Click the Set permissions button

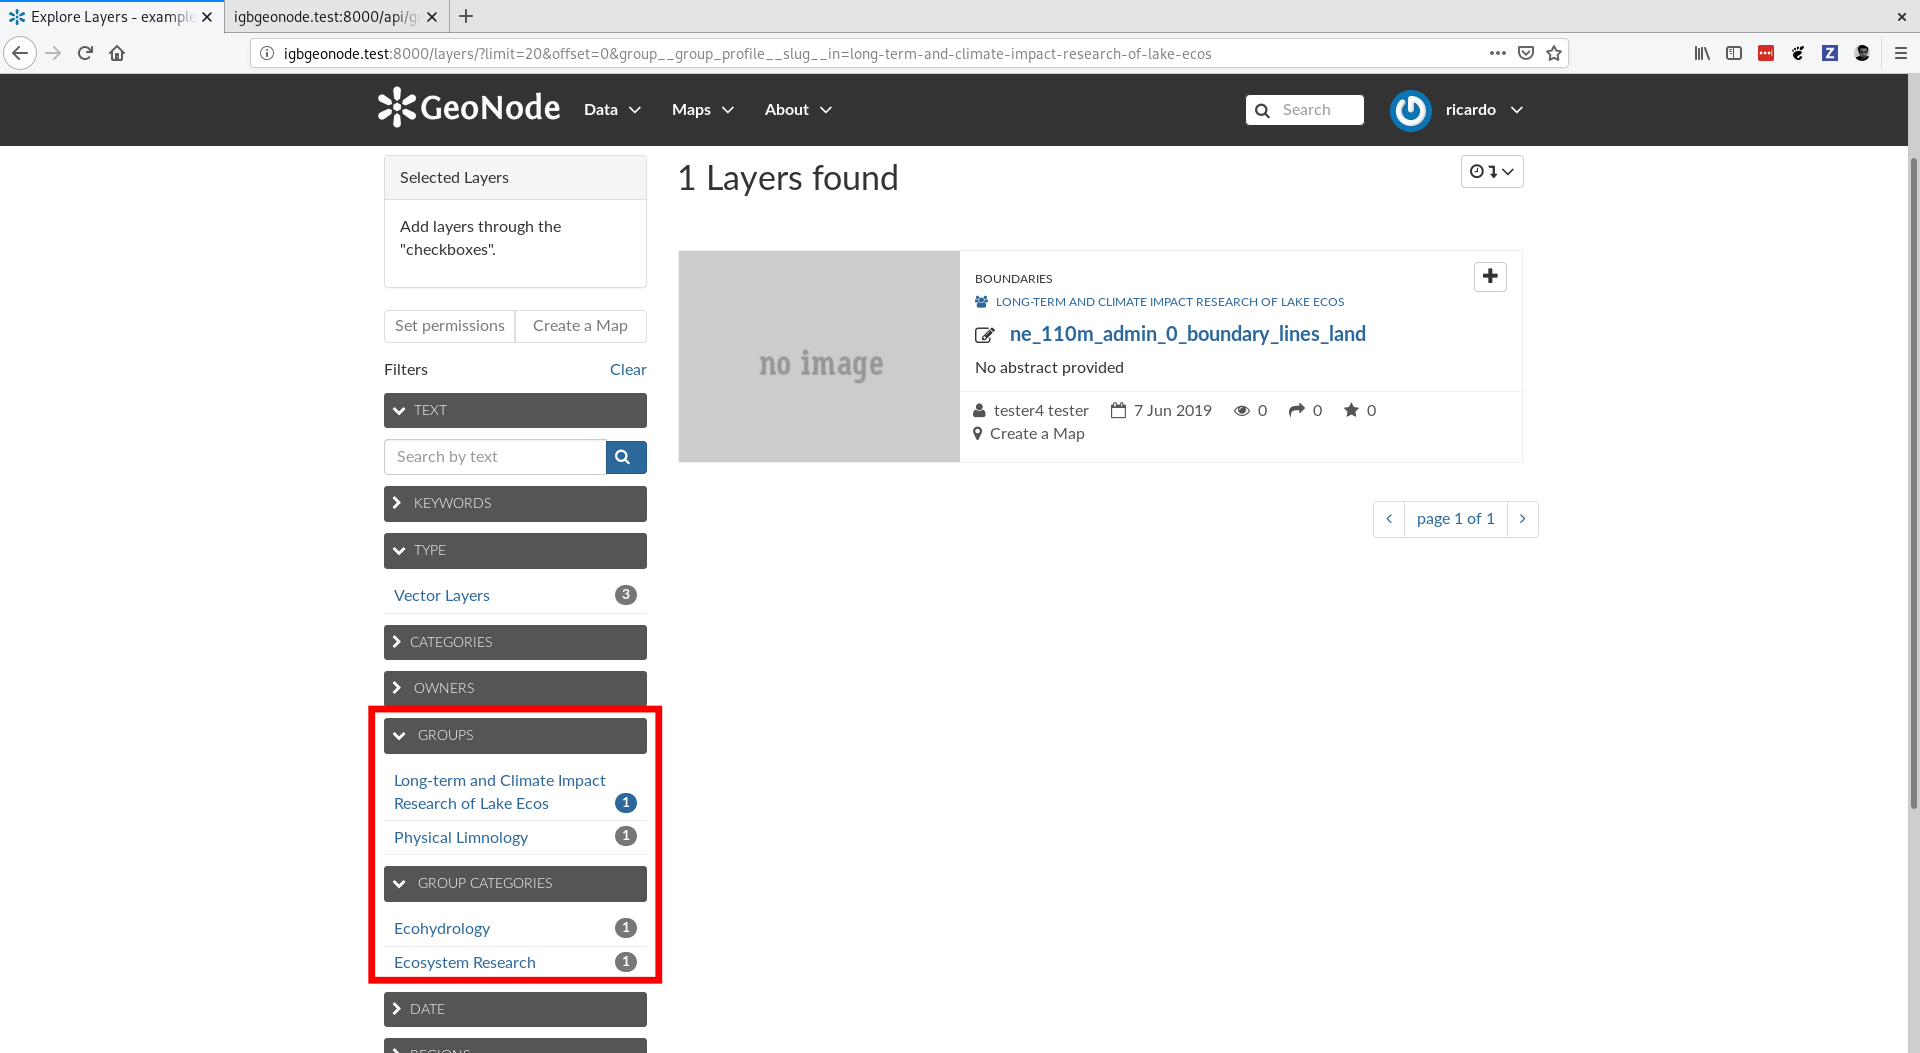(x=450, y=326)
